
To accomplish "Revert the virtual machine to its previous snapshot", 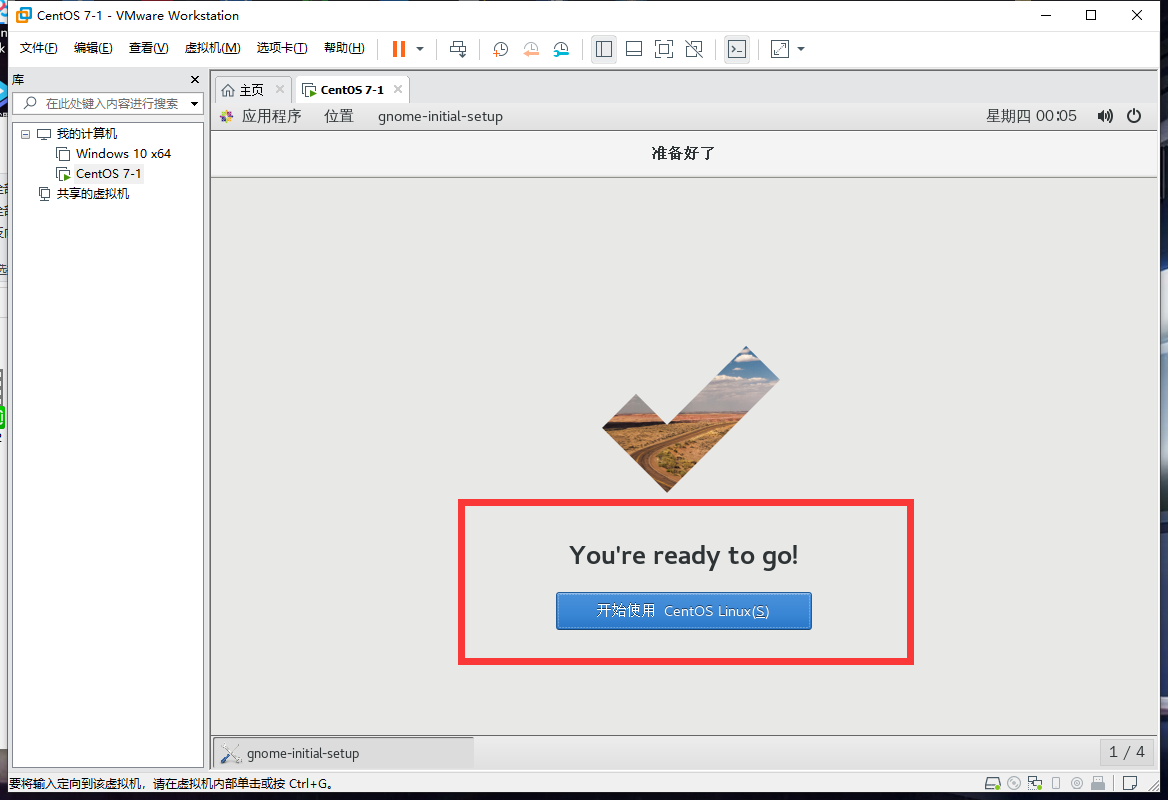I will (x=531, y=49).
